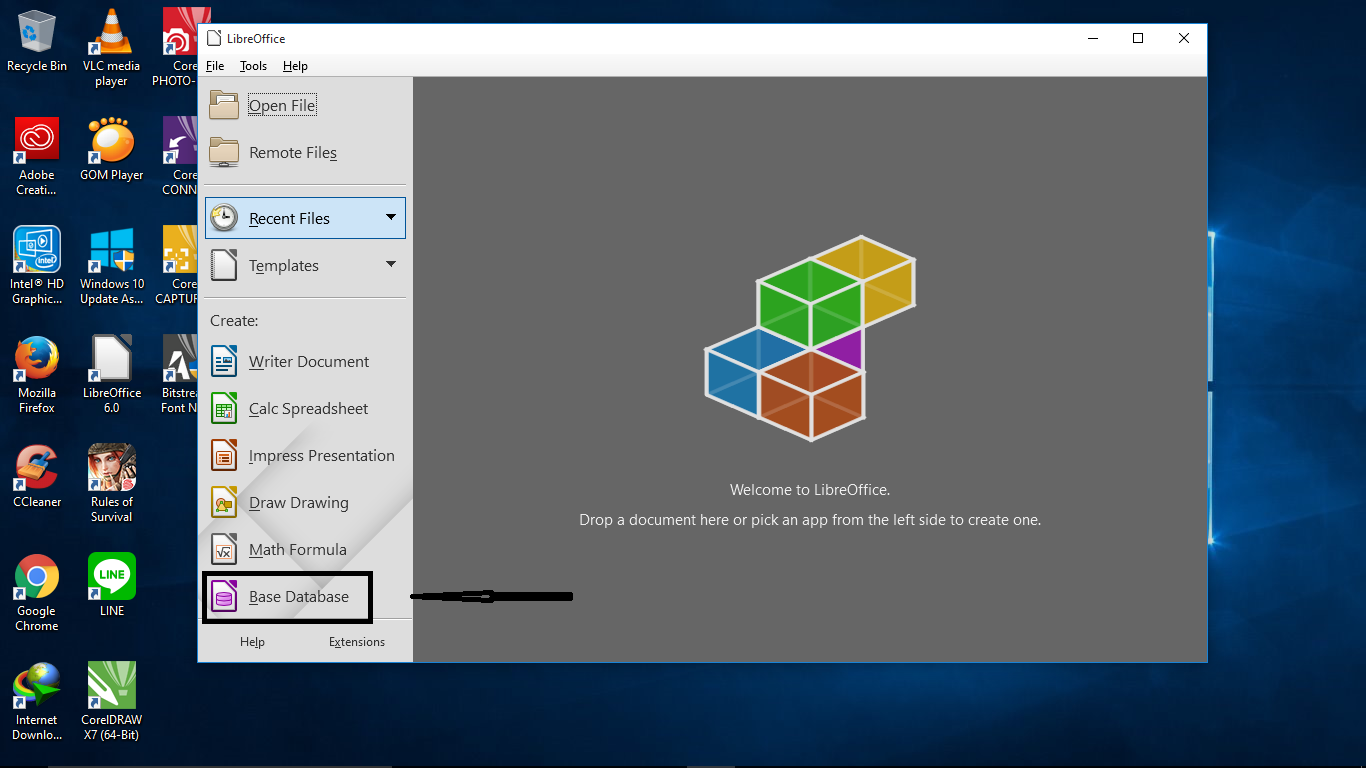Close the LibreOffice window
The image size is (1366, 768).
point(1184,38)
